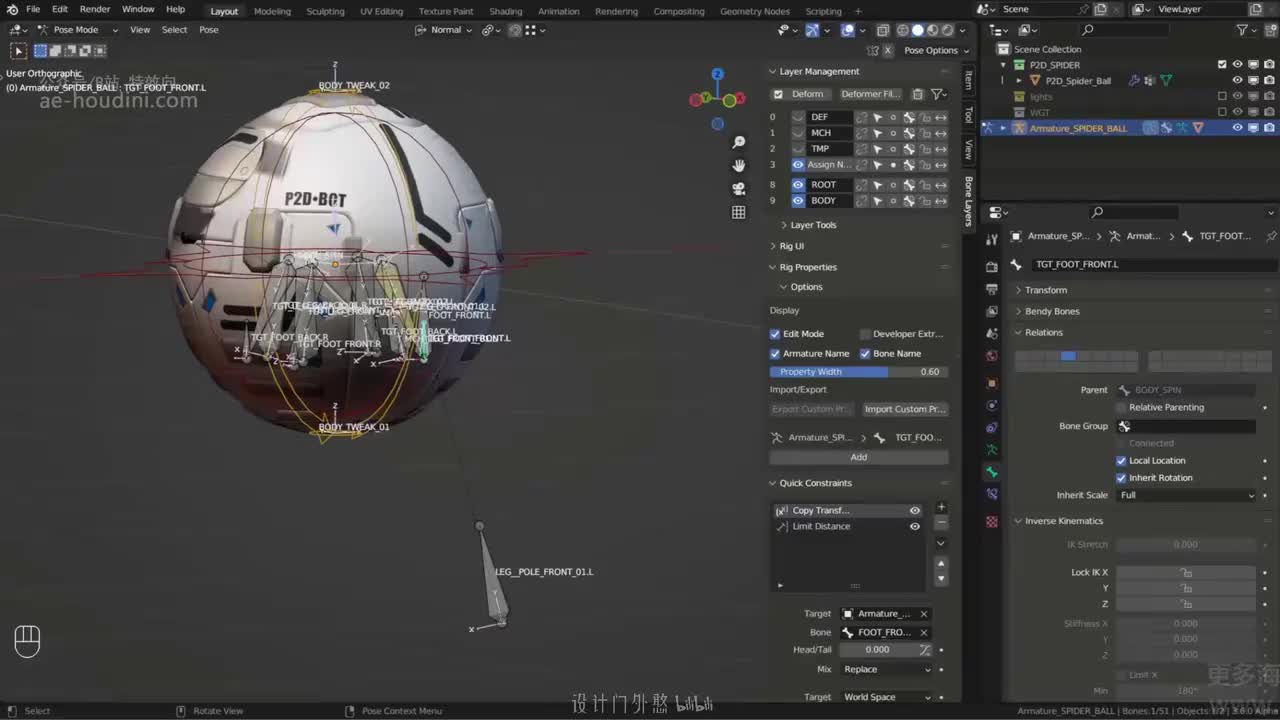Open the Pose Options dropdown
Screen dimensions: 1280x720
coord(935,50)
